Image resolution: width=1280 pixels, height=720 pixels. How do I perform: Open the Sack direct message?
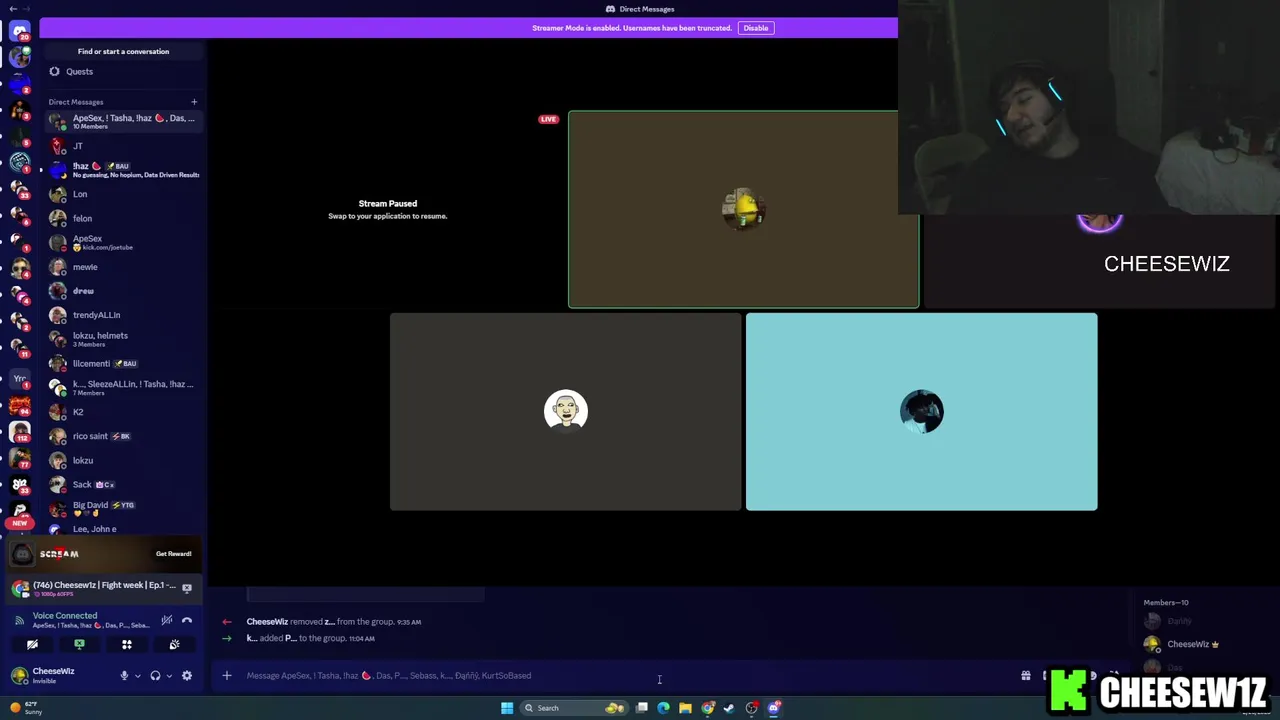[x=123, y=485]
